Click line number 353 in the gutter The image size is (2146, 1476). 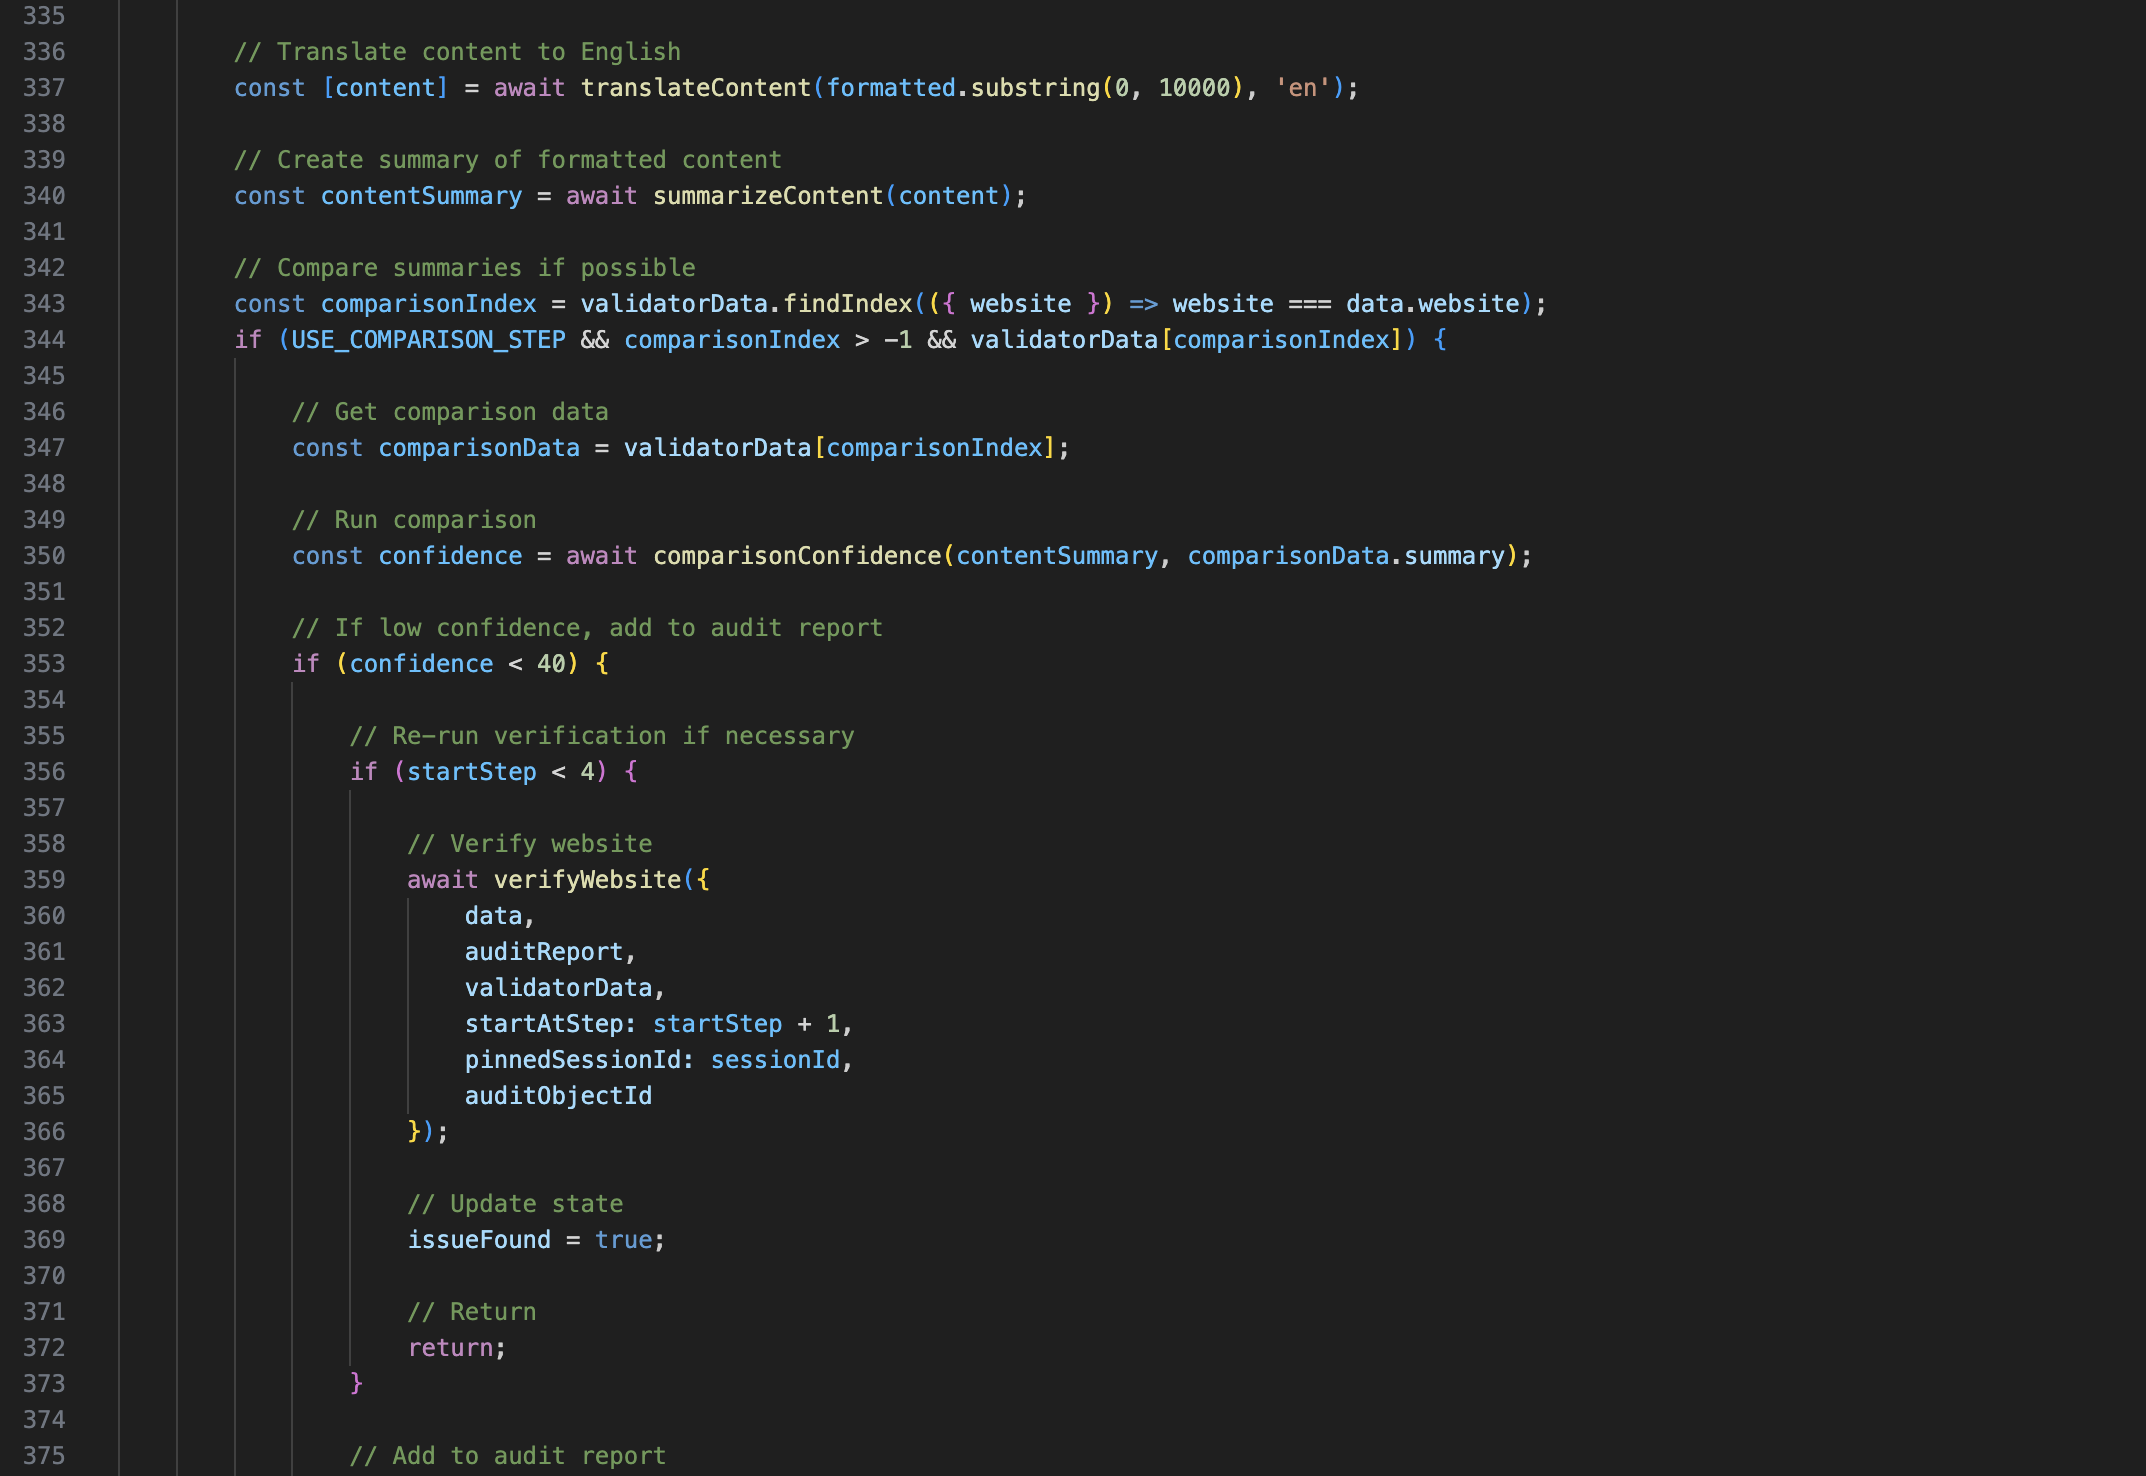pos(44,664)
